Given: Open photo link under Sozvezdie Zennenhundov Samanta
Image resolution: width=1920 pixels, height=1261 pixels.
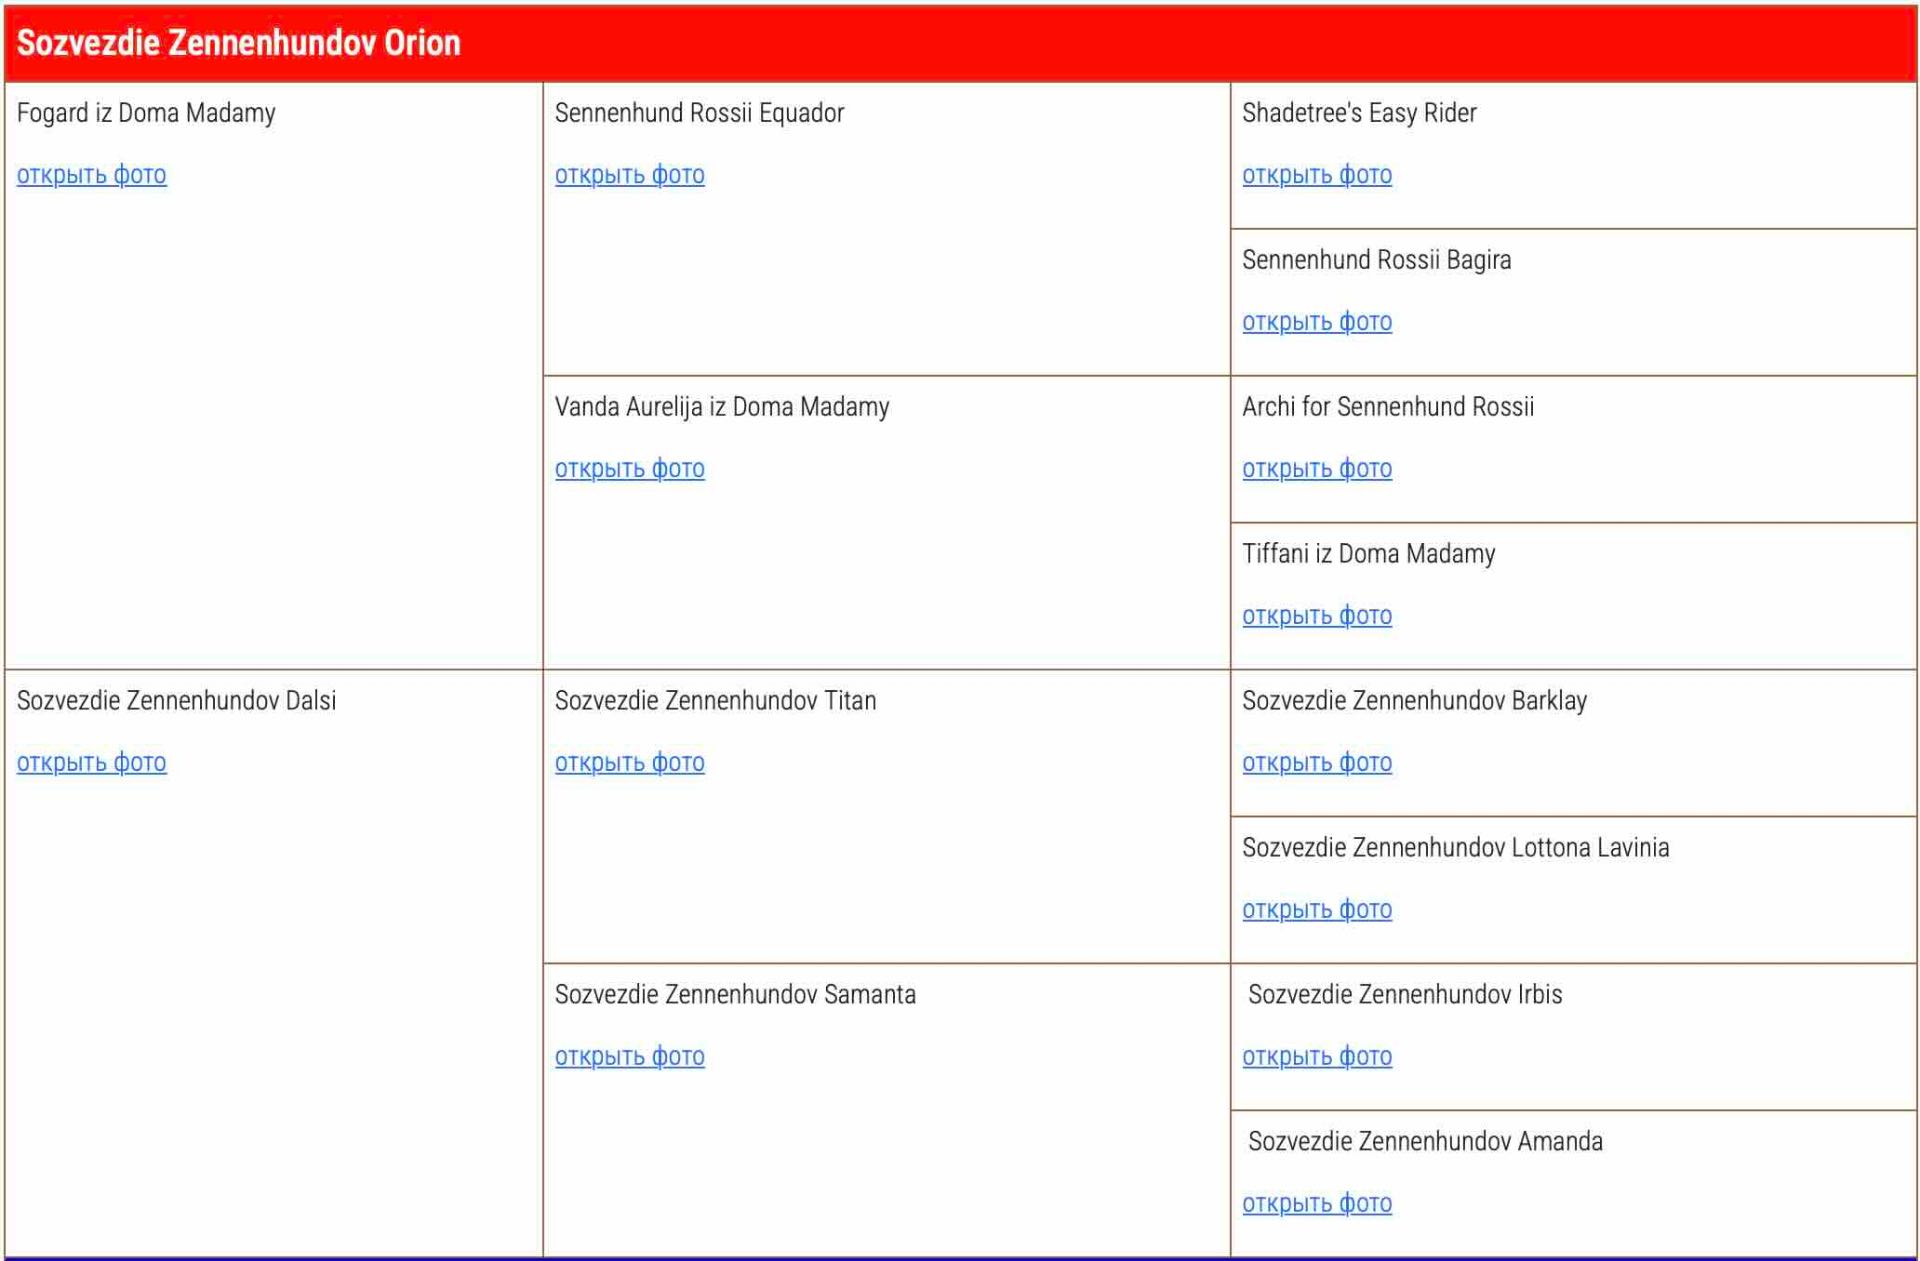Looking at the screenshot, I should click(630, 1057).
